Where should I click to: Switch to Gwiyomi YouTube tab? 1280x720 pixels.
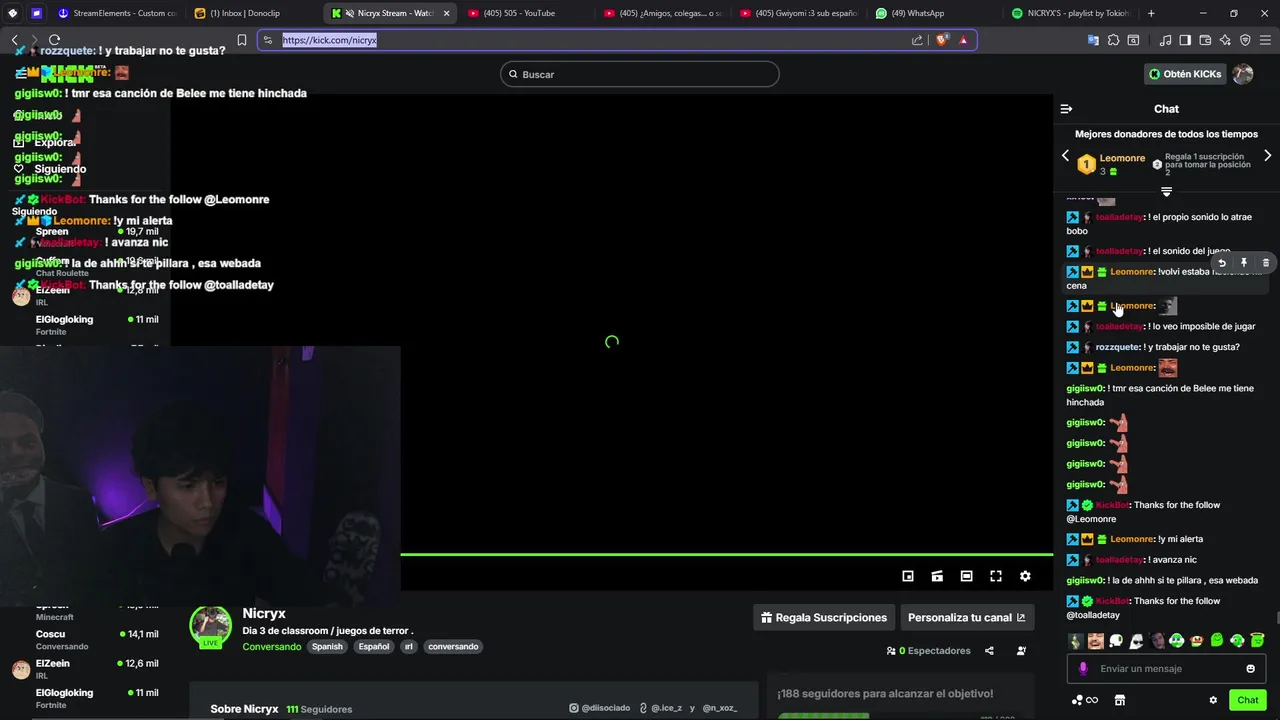tap(797, 13)
